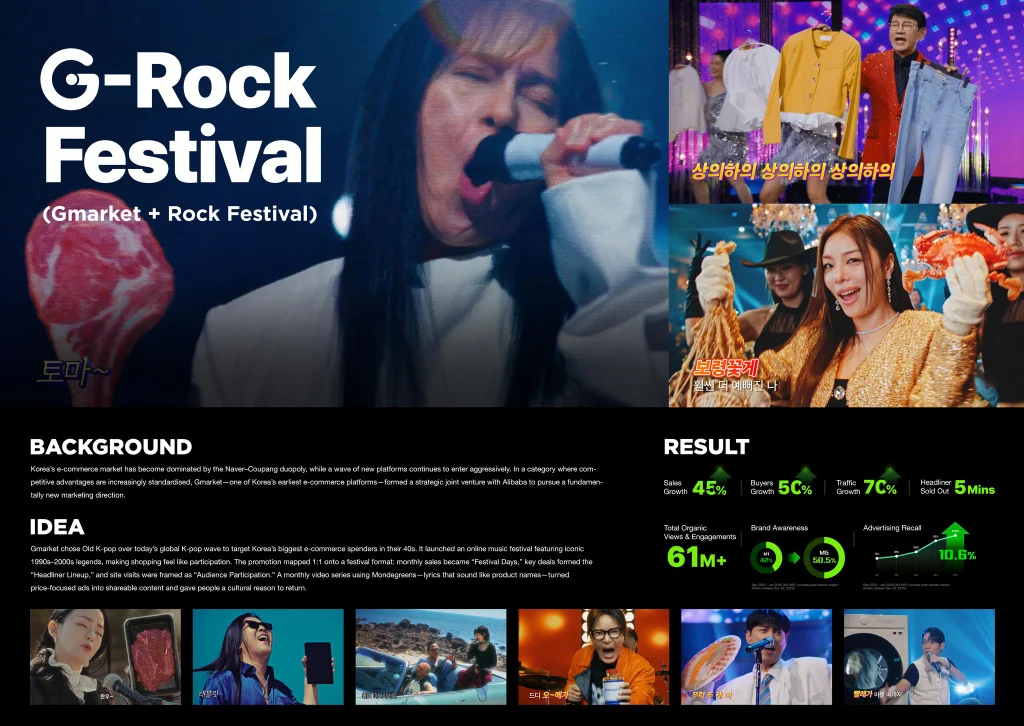Click the 50.5% brand awareness donut chart
This screenshot has height=726, width=1024.
(x=824, y=558)
